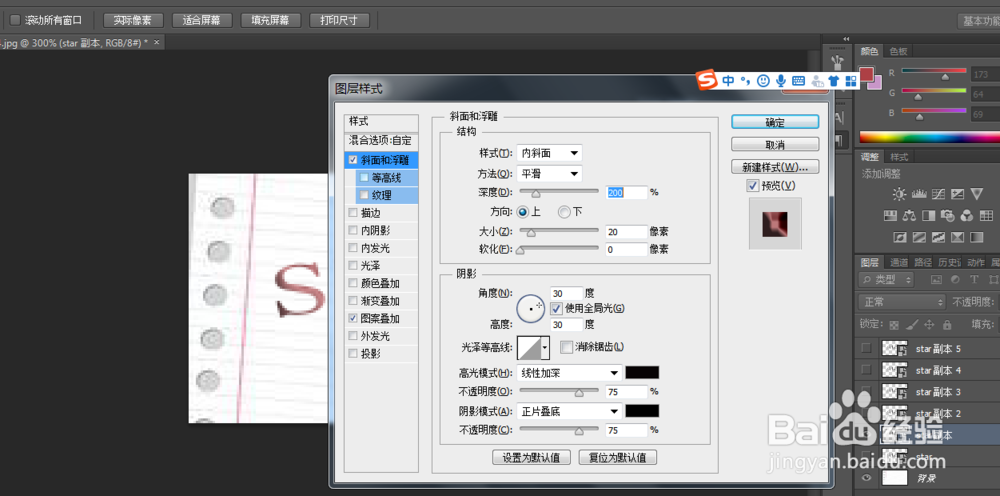Enable the 等高线 checkbox

364,178
